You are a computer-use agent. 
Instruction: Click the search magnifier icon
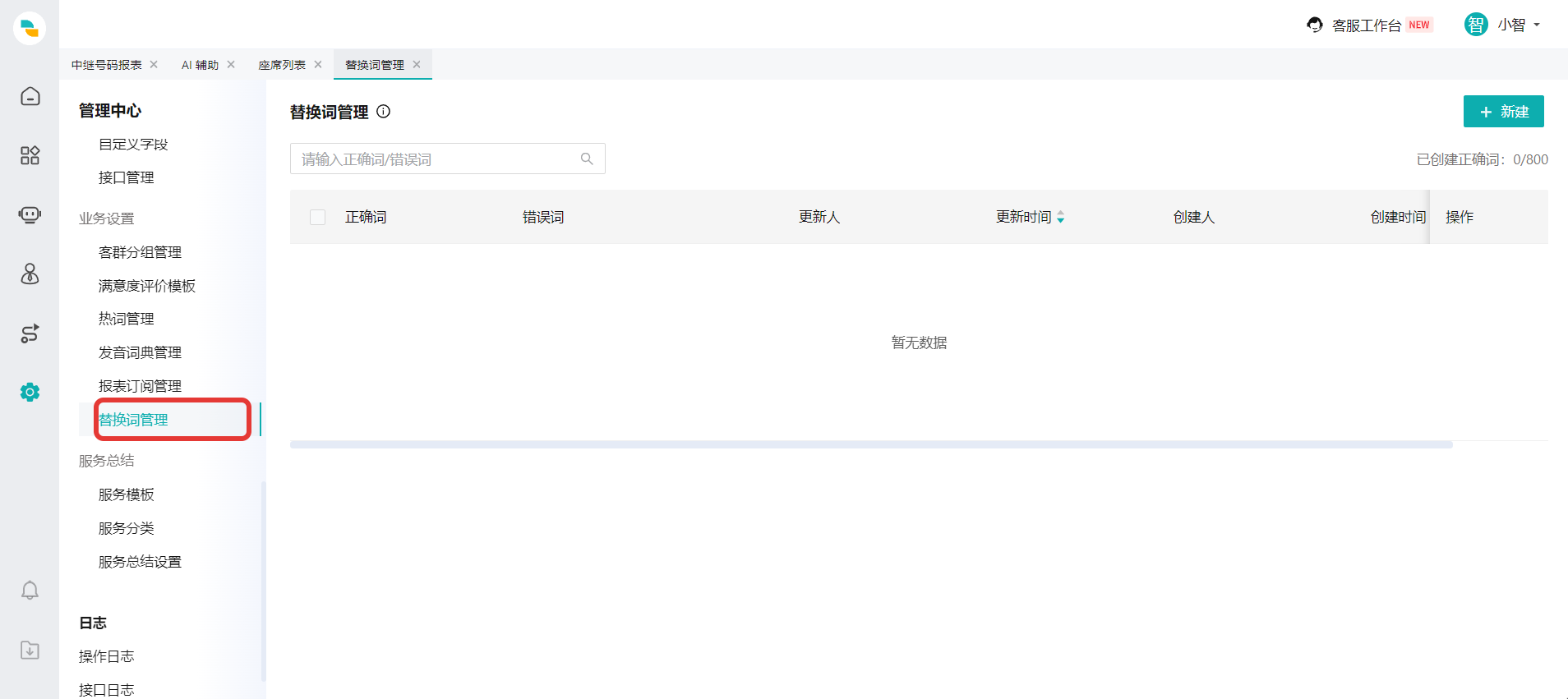point(587,158)
